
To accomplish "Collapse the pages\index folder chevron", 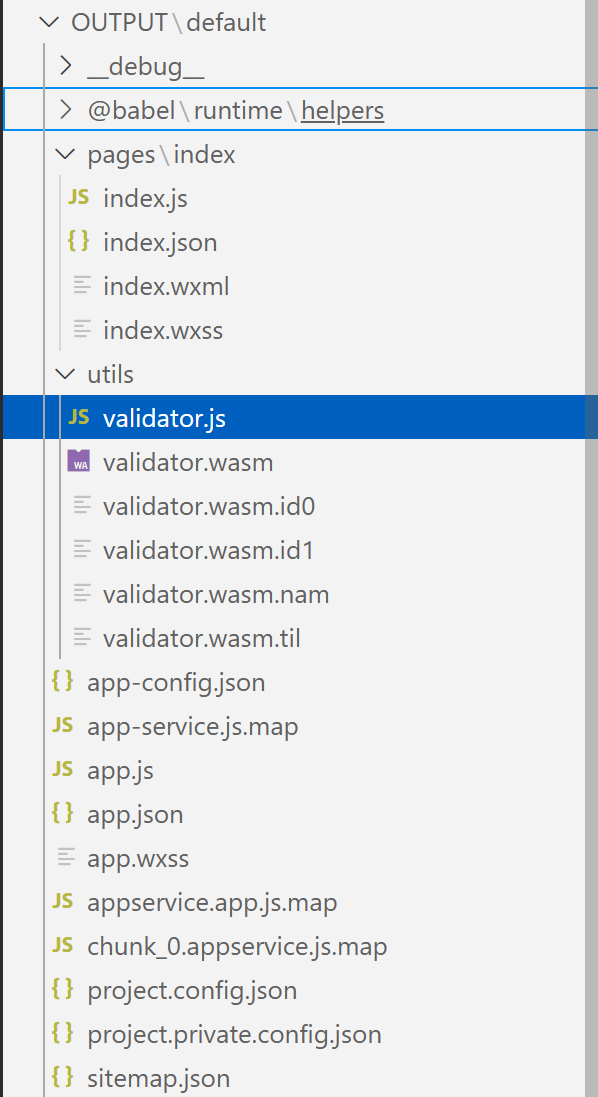I will (x=65, y=154).
